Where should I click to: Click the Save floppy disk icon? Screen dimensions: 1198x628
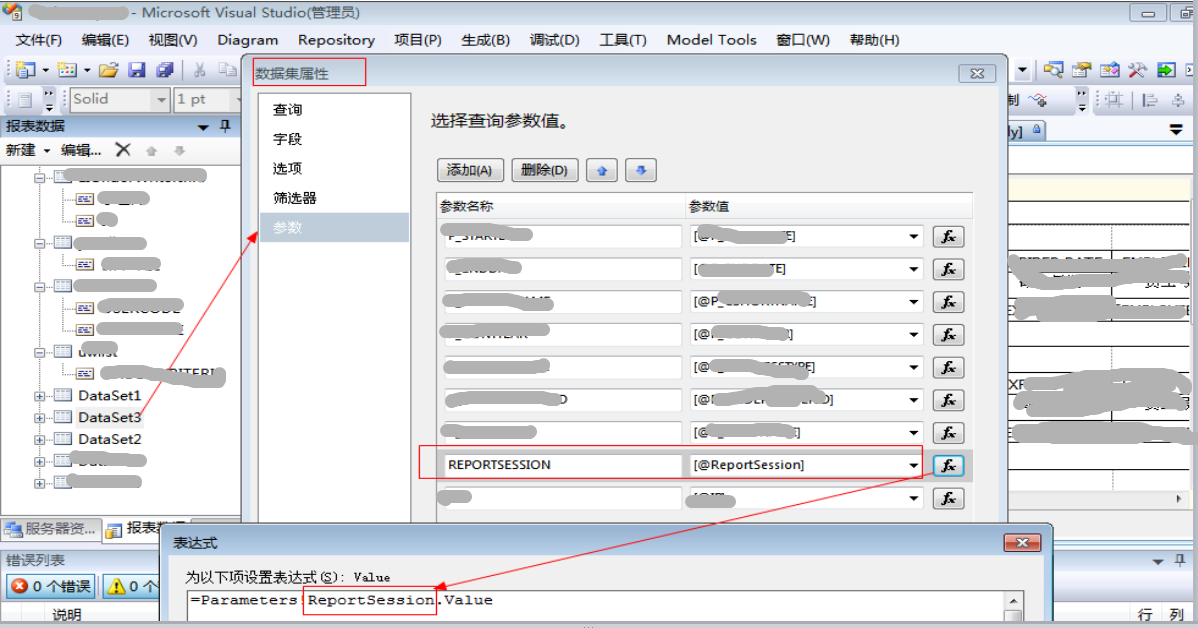click(137, 70)
